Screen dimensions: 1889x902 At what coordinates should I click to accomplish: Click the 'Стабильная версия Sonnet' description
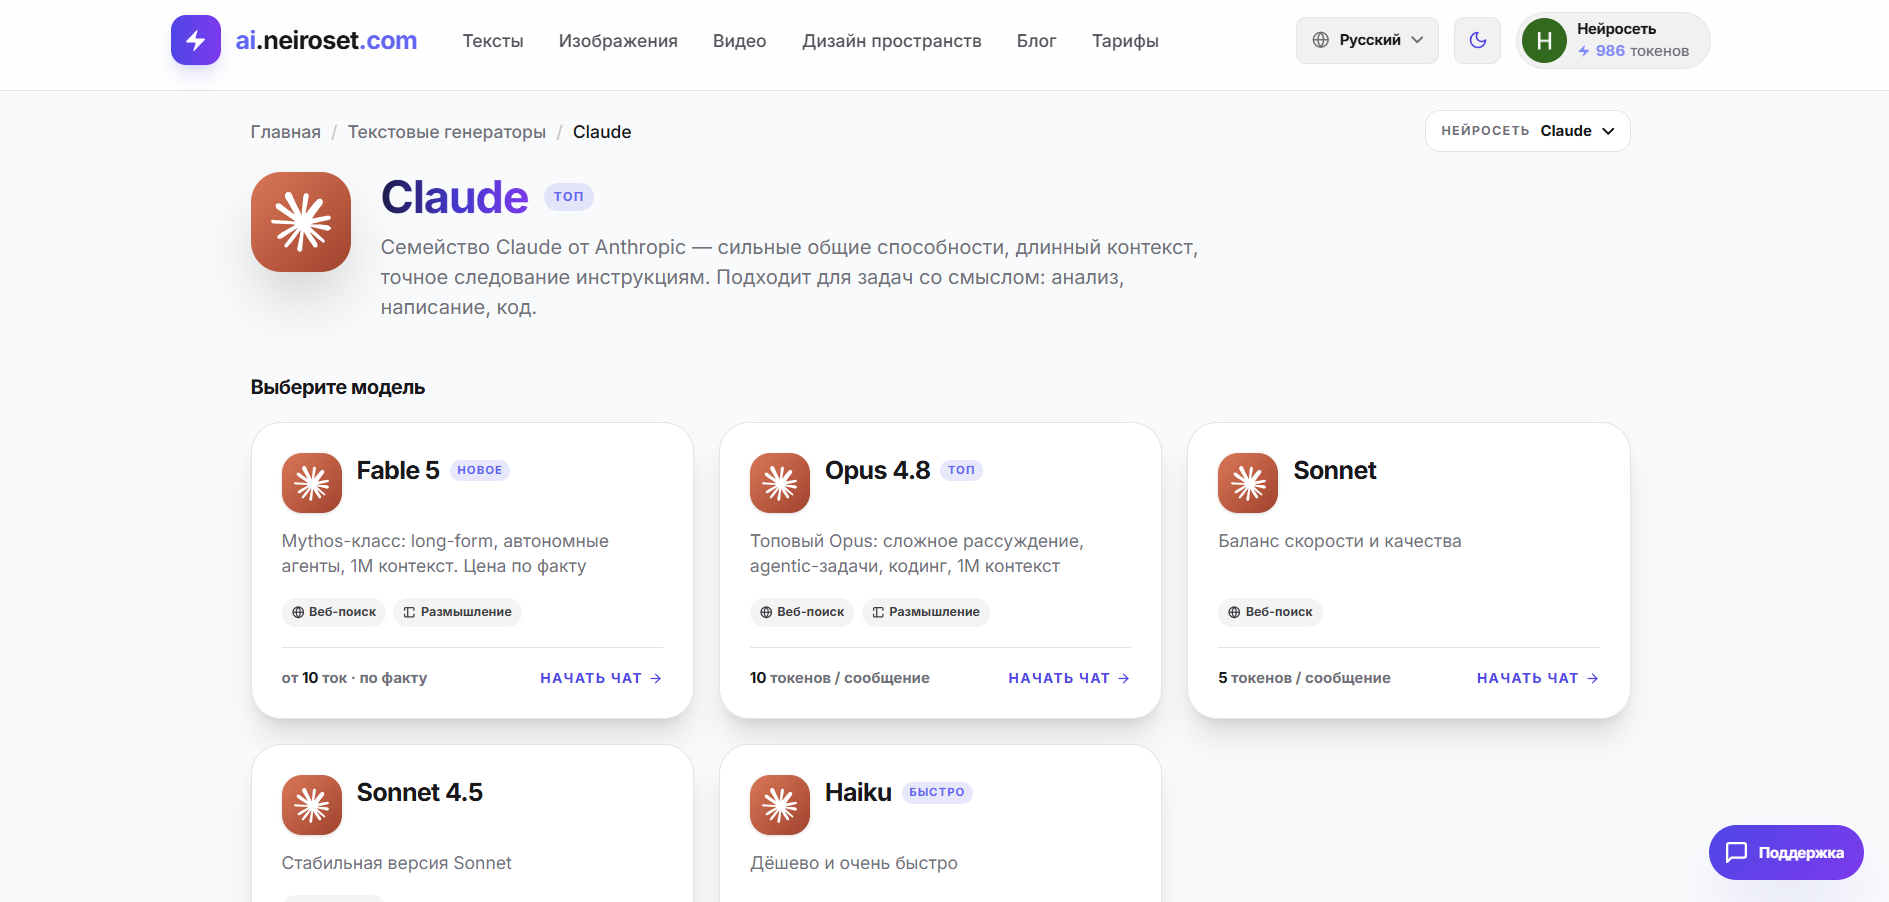coord(397,863)
